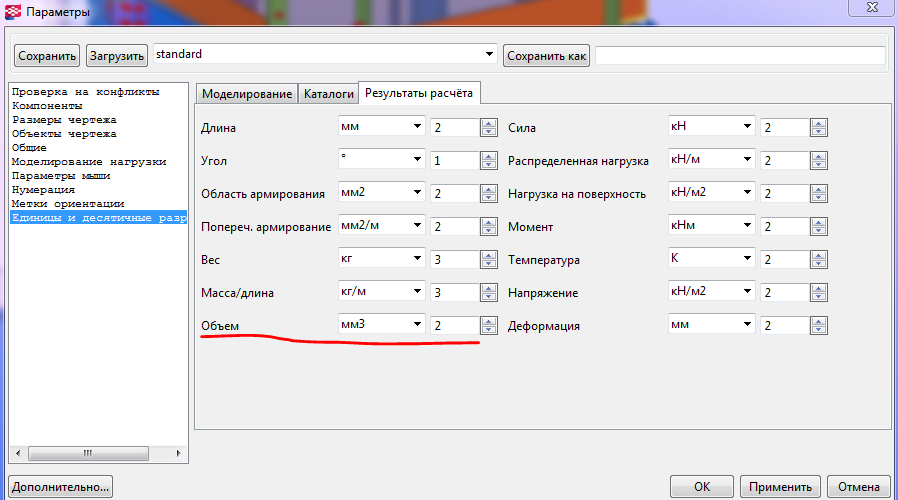Select Нумерация in settings list
This screenshot has width=898, height=500.
coord(43,190)
